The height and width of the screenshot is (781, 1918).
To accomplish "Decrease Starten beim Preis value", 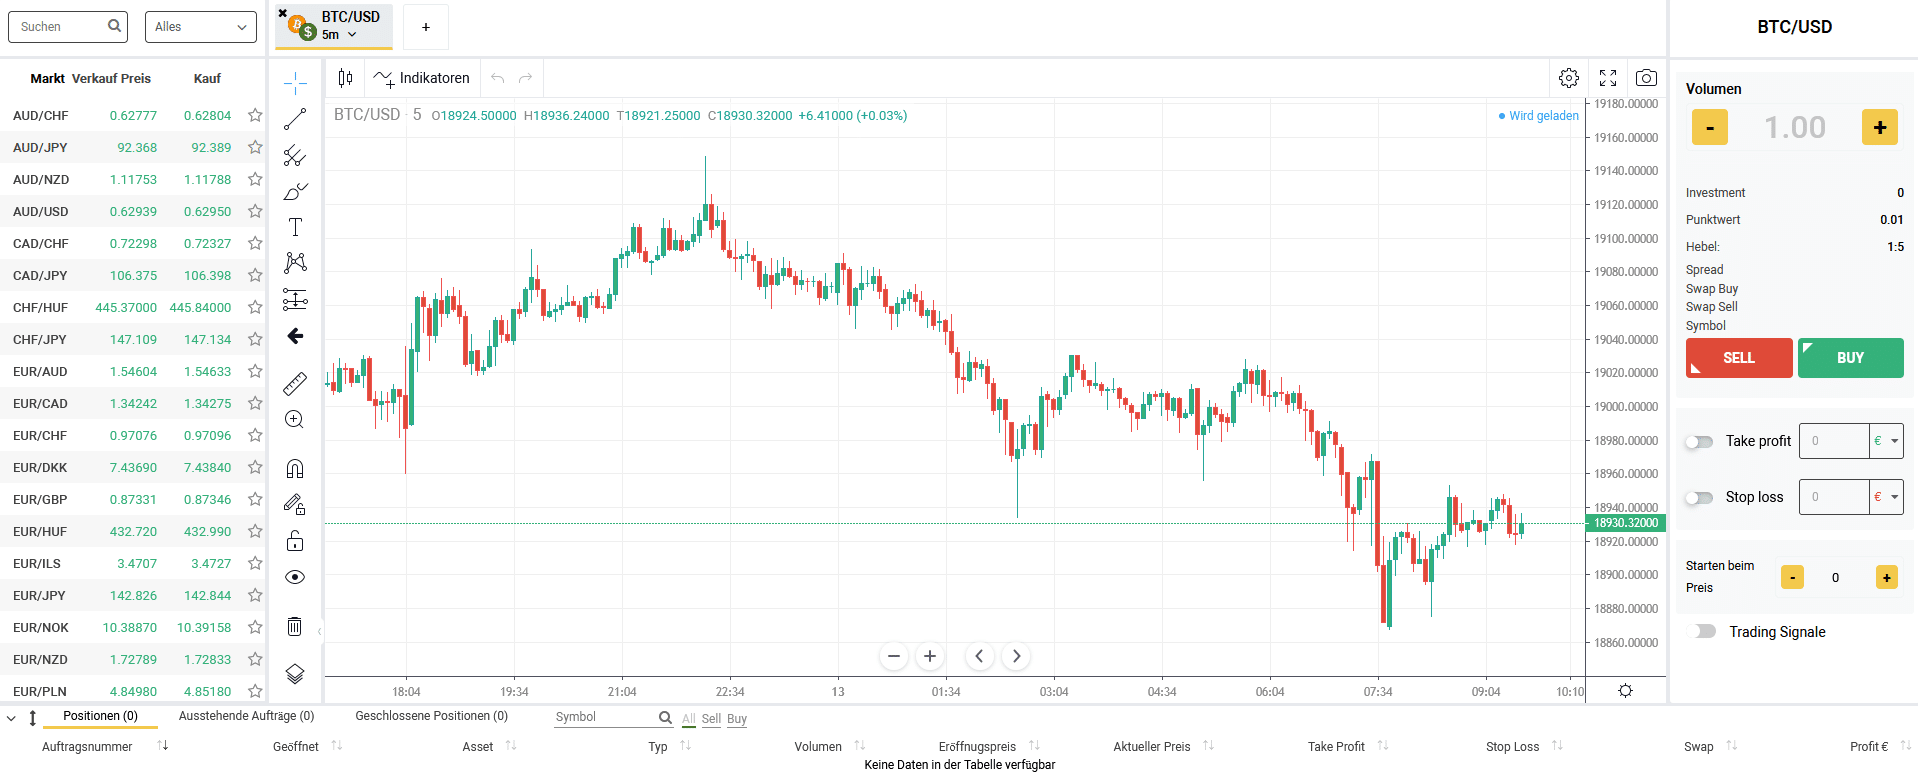I will click(x=1793, y=577).
